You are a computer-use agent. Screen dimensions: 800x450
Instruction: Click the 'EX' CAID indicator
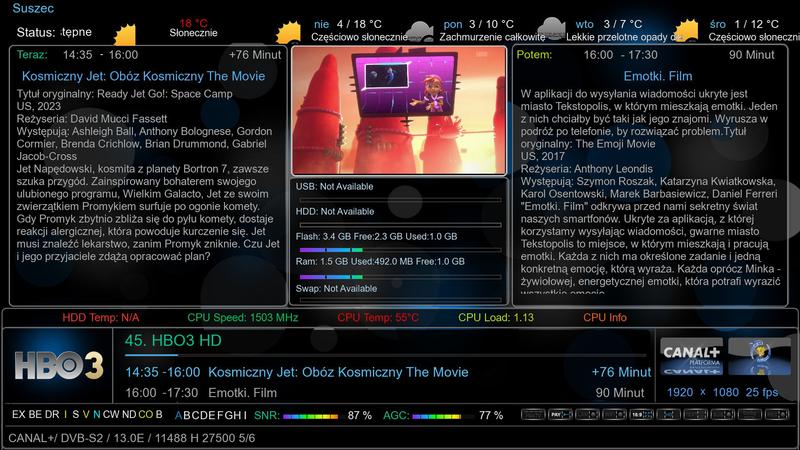[18, 414]
